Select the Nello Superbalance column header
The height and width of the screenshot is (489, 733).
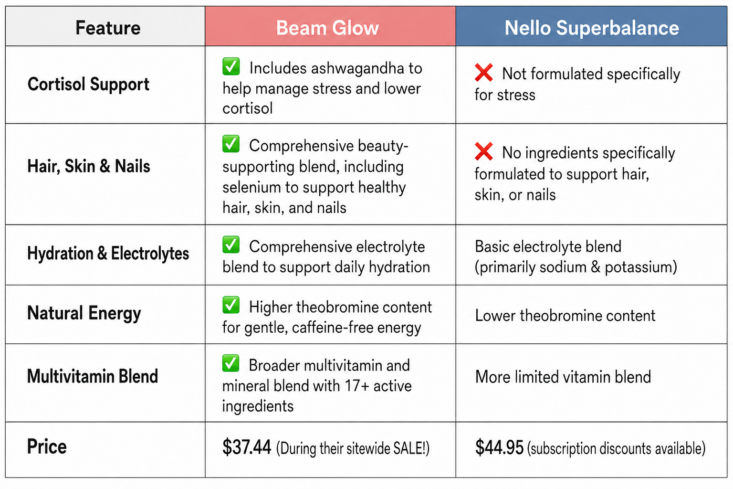pos(591,27)
